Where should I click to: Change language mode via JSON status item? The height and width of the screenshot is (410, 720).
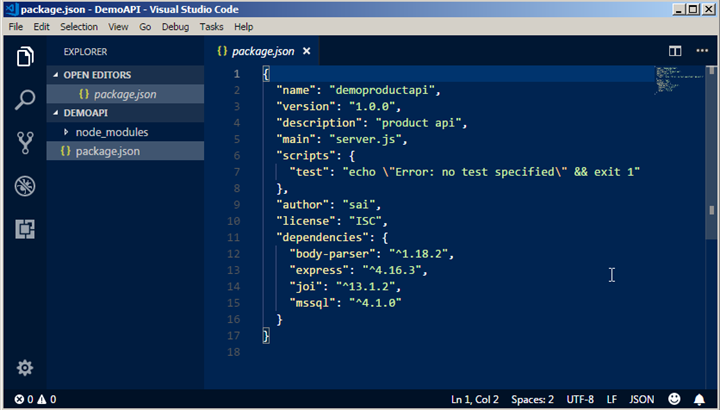641,399
